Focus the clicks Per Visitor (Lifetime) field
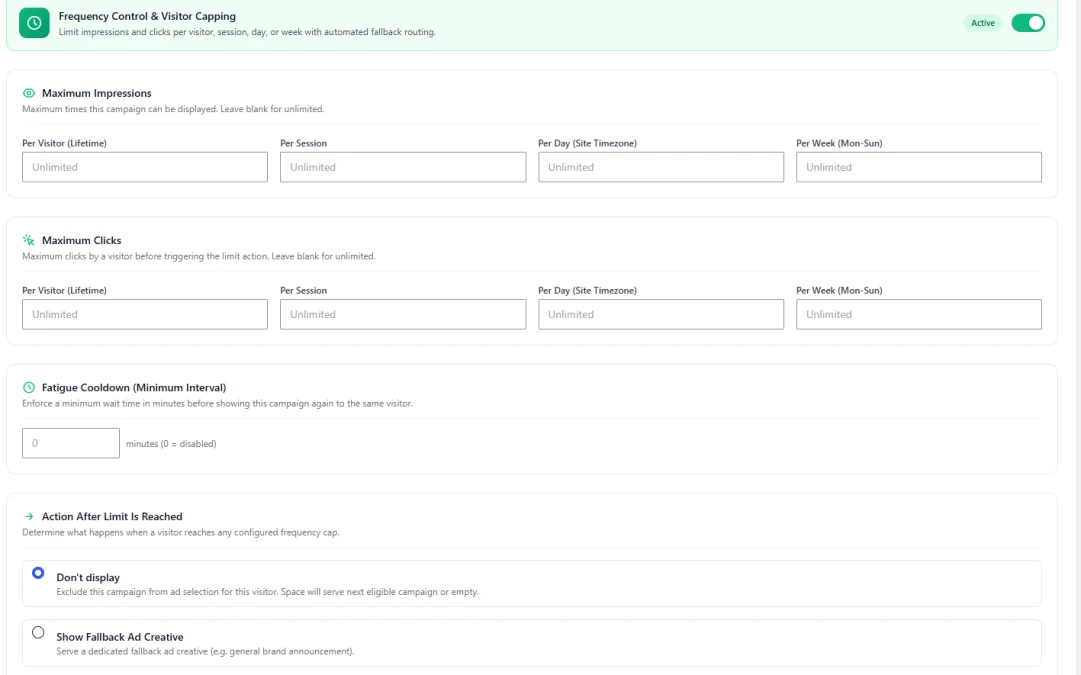Screen dimensions: 1081x675 tap(145, 314)
